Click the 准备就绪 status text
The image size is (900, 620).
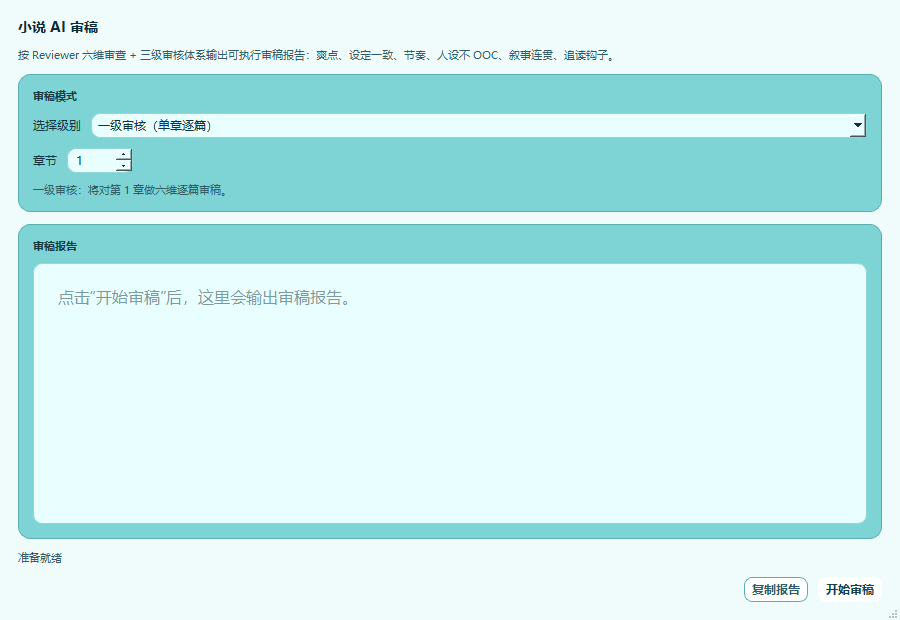point(40,557)
